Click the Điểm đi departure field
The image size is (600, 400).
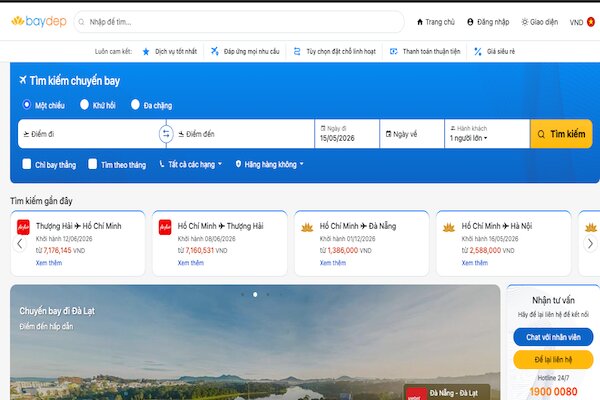pyautogui.click(x=90, y=134)
